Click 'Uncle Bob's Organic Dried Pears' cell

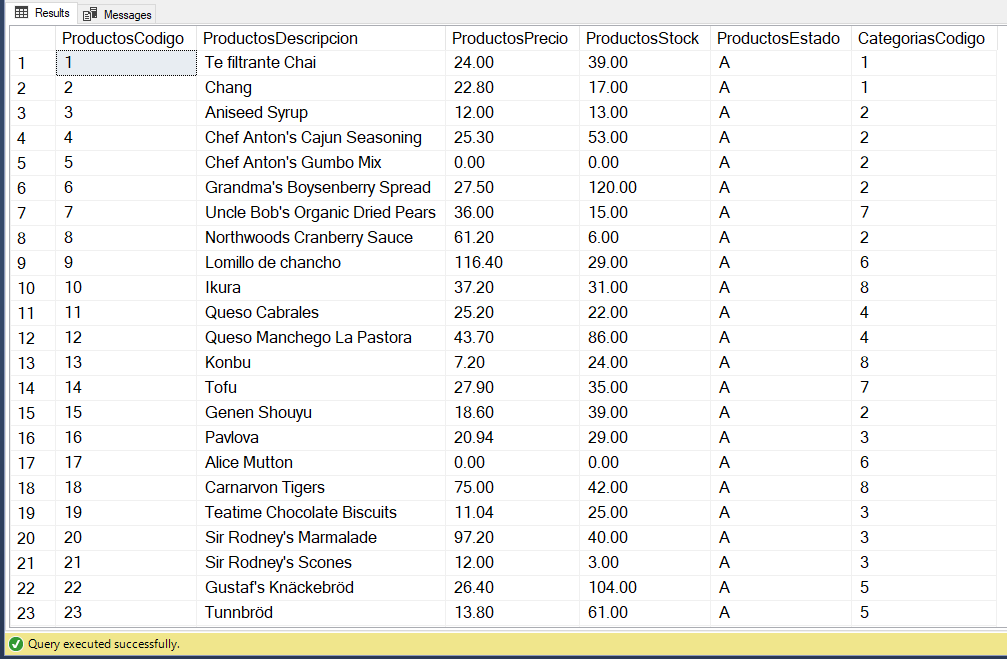pyautogui.click(x=321, y=213)
